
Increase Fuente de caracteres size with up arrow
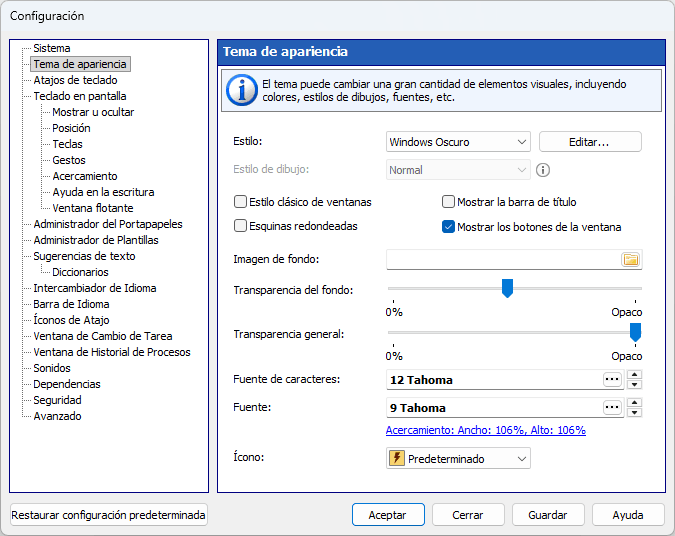pos(635,375)
